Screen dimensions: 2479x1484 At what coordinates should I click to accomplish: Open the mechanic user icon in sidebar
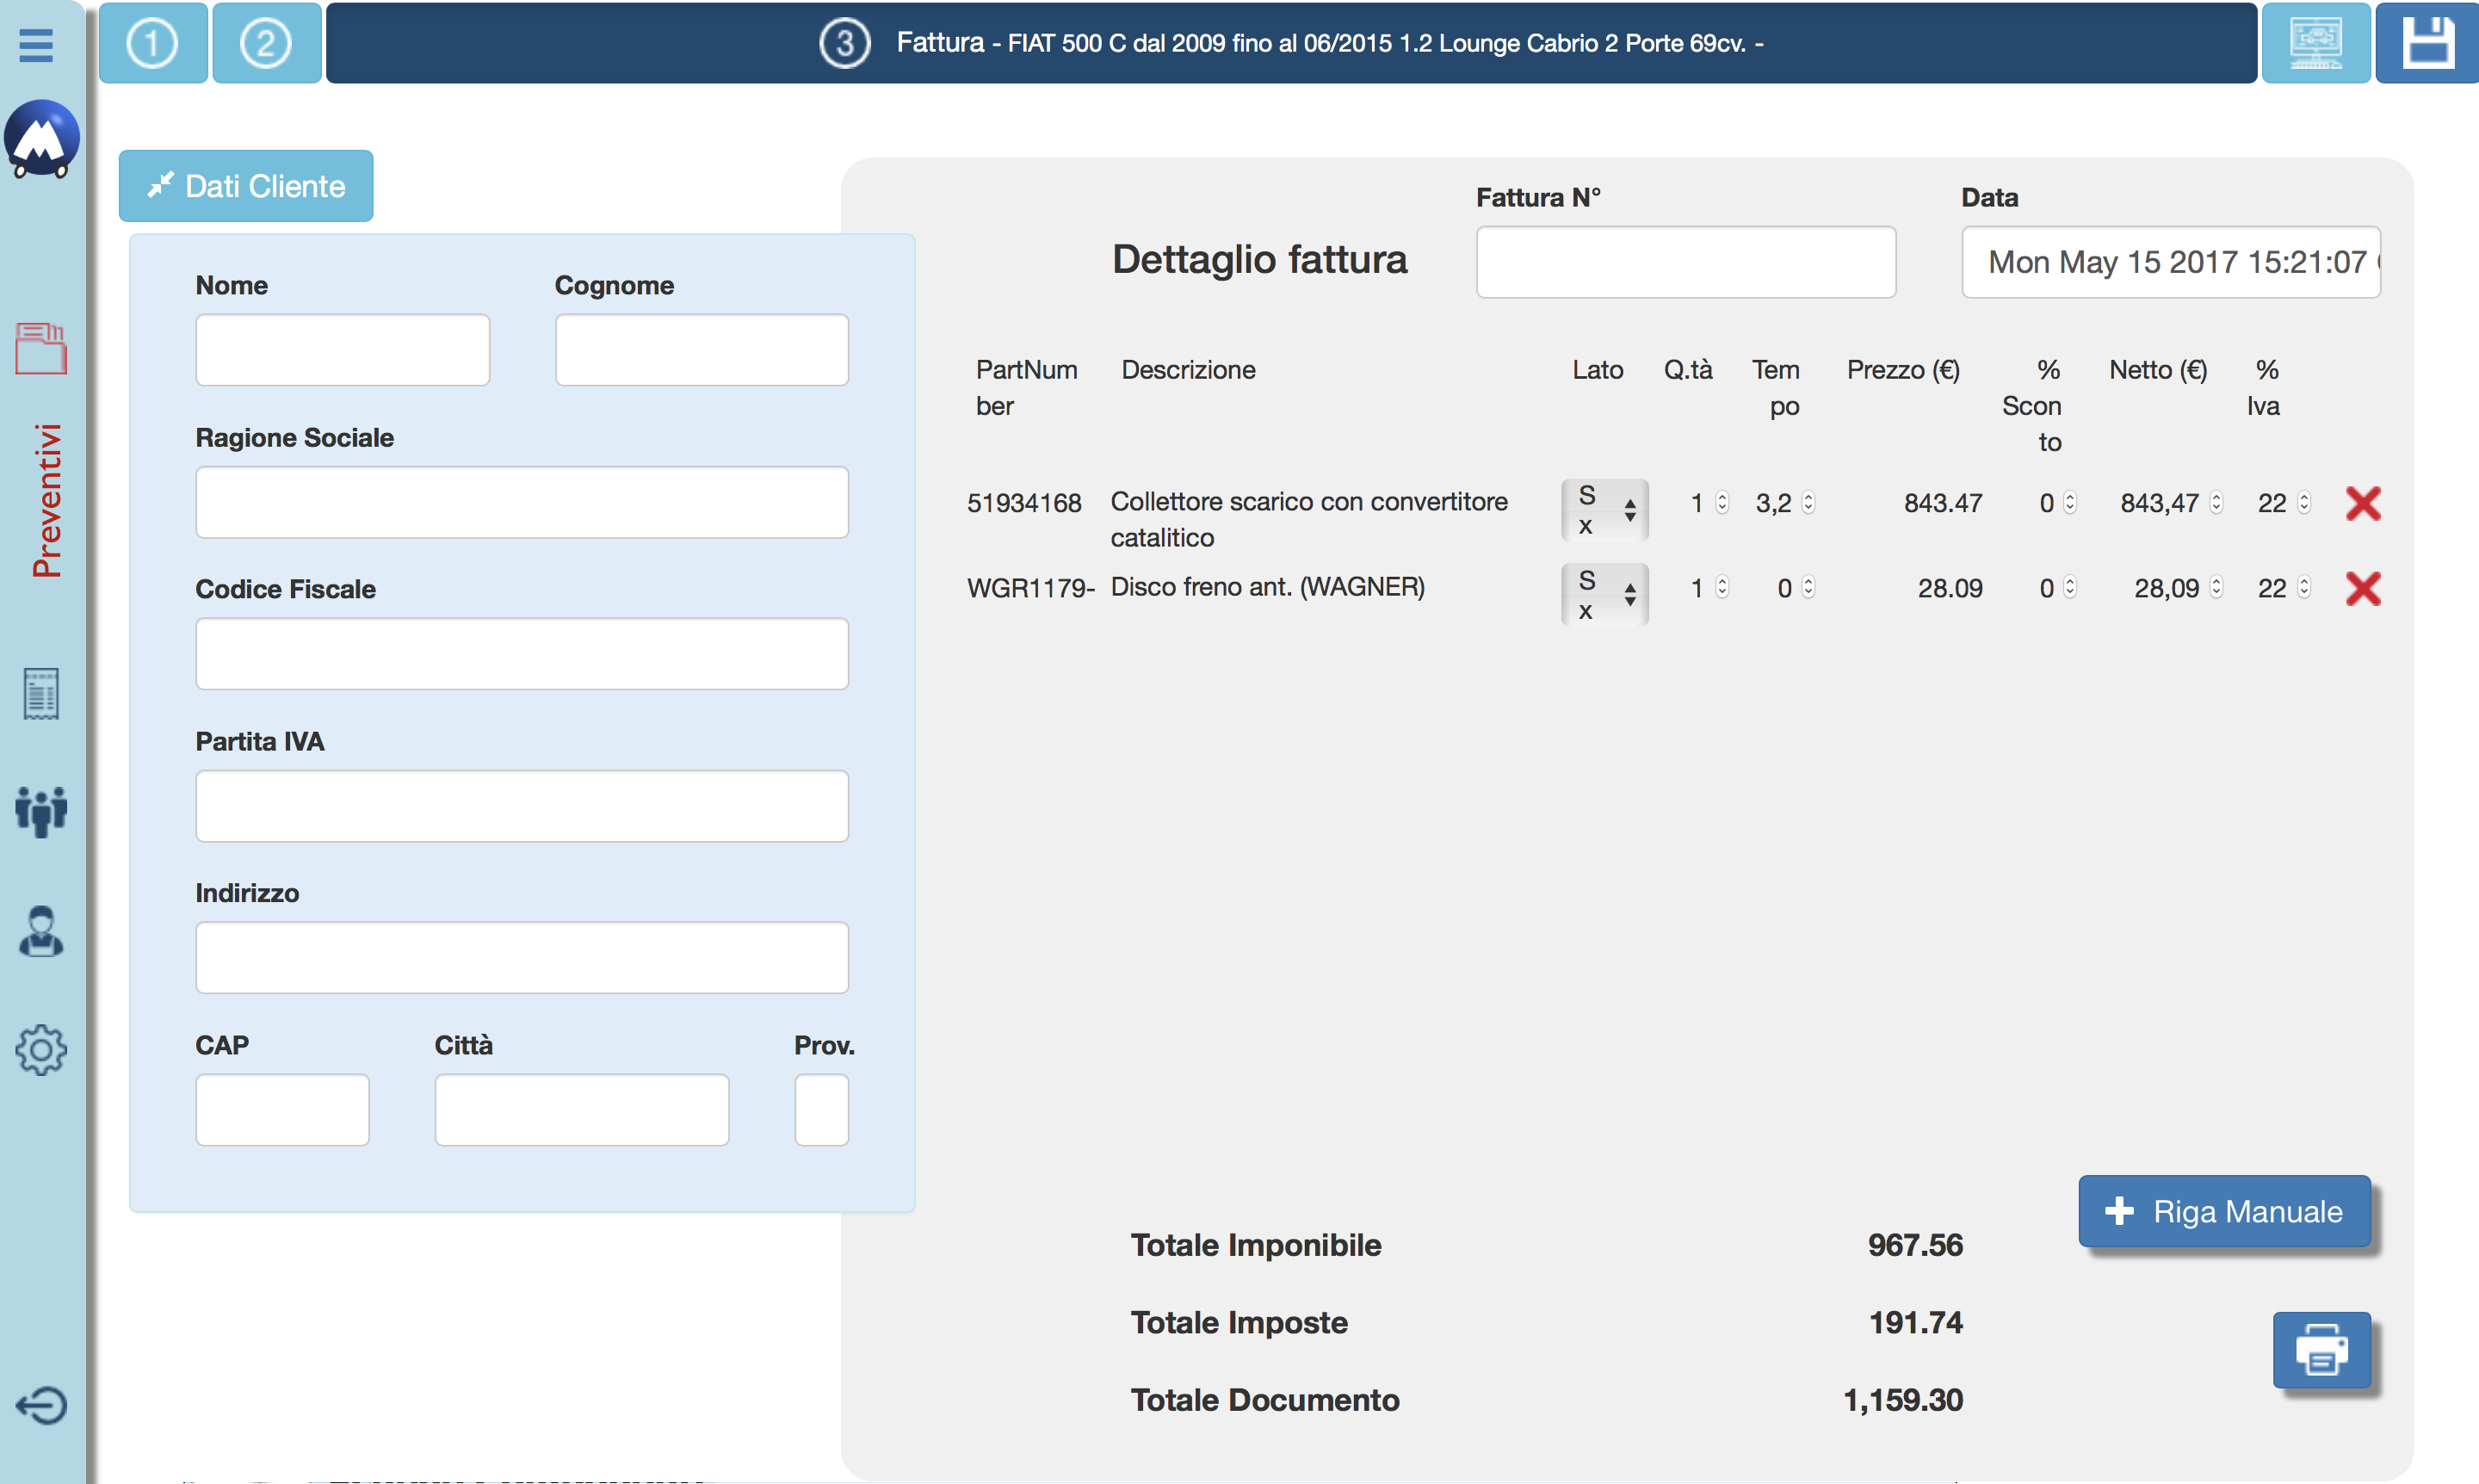[41, 932]
